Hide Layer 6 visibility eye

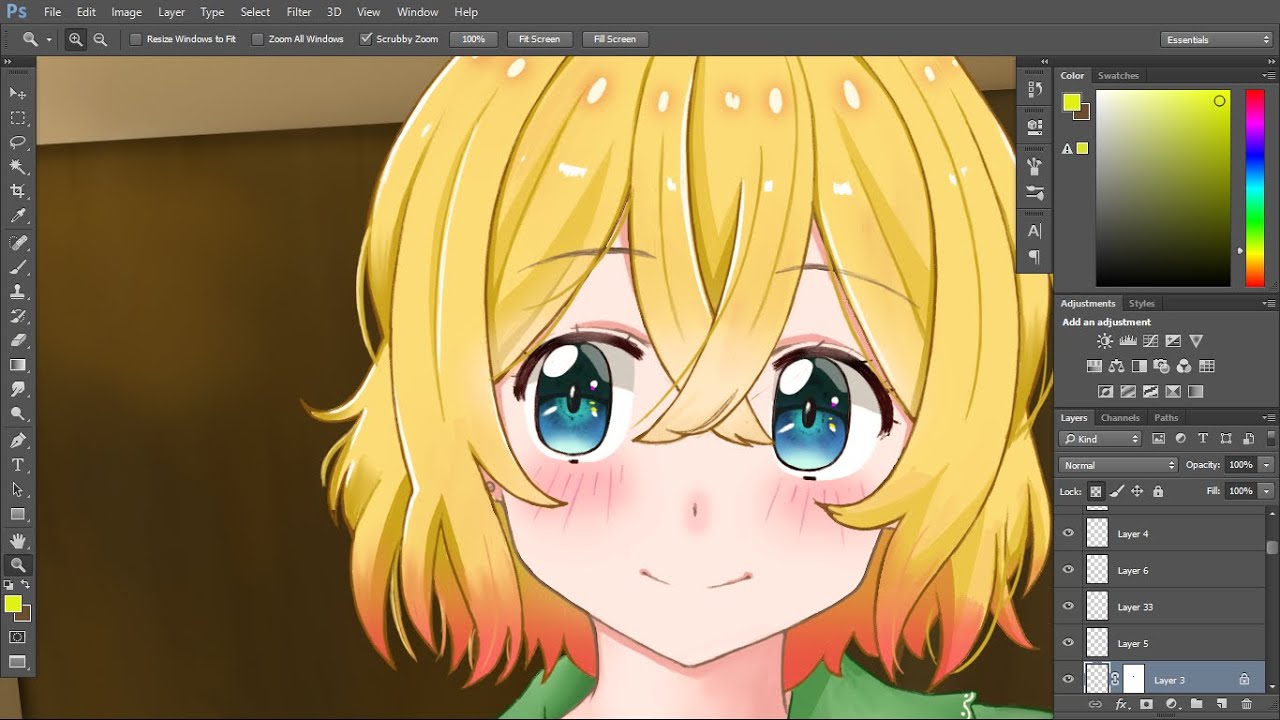pos(1068,570)
